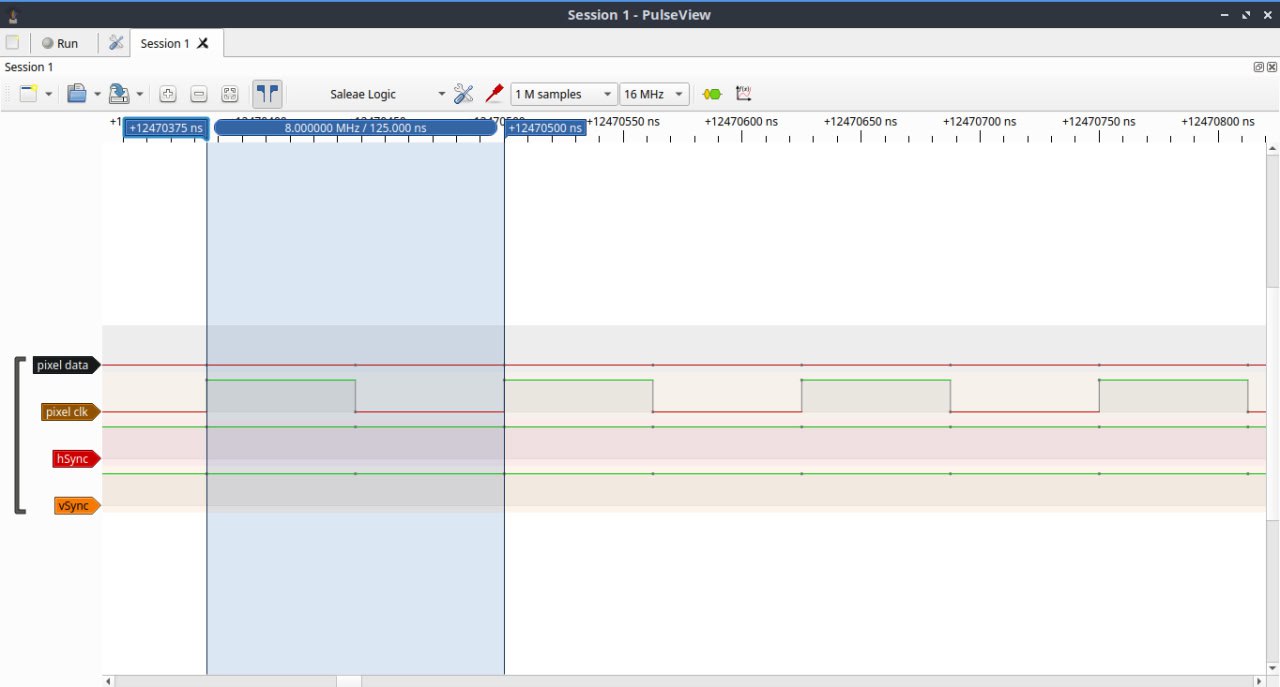Screen dimensions: 1280x687
Task: Click the red hSync channel label
Action: [x=74, y=459]
